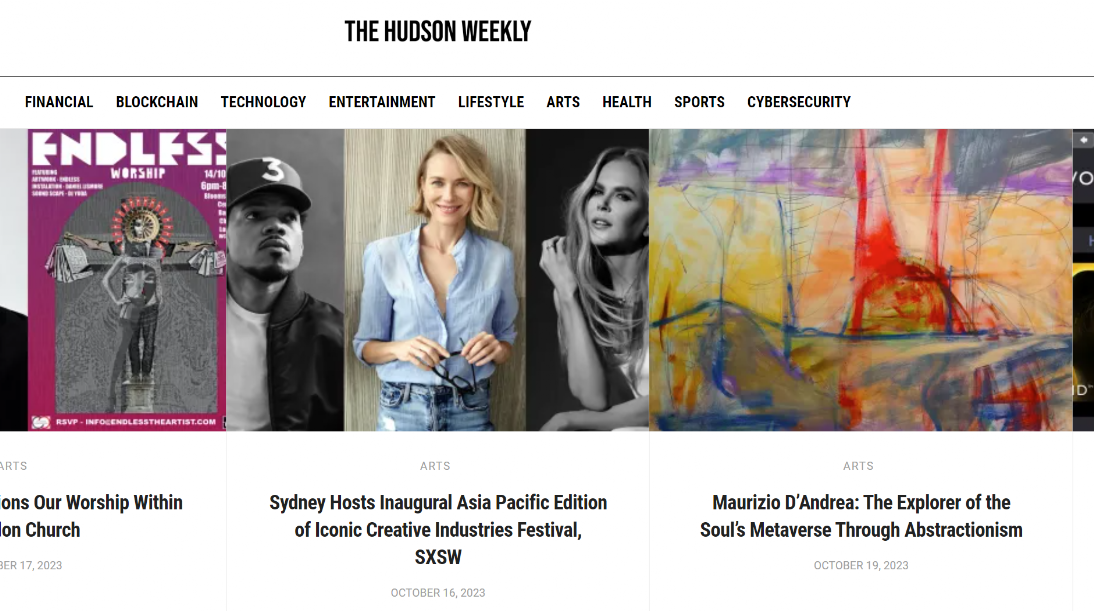
Task: Open the Cybersecurity category
Action: [x=799, y=102]
